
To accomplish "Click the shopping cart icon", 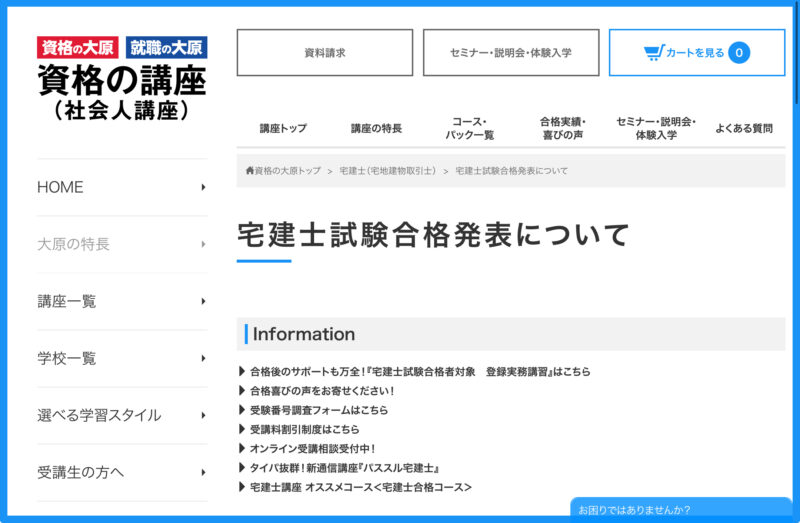I will (x=653, y=52).
